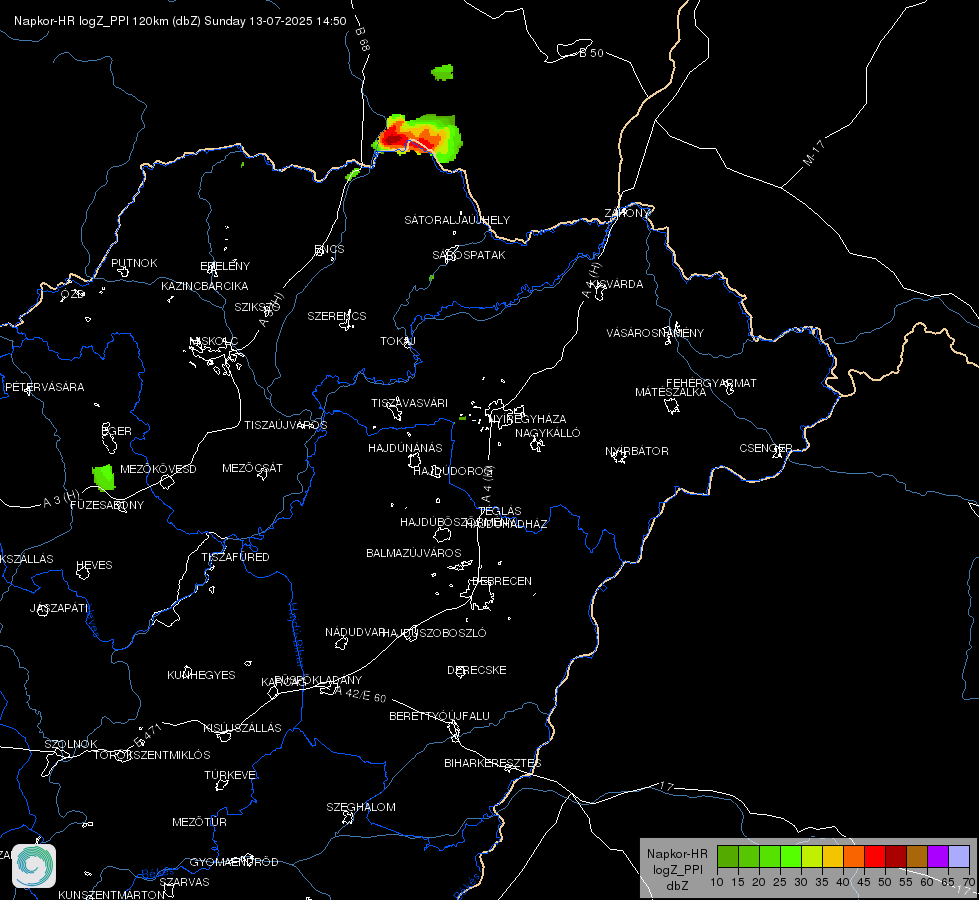Click the 'Napkor-HR logZ_PPI dbZ' legend title
979x900 pixels.
pos(677,869)
